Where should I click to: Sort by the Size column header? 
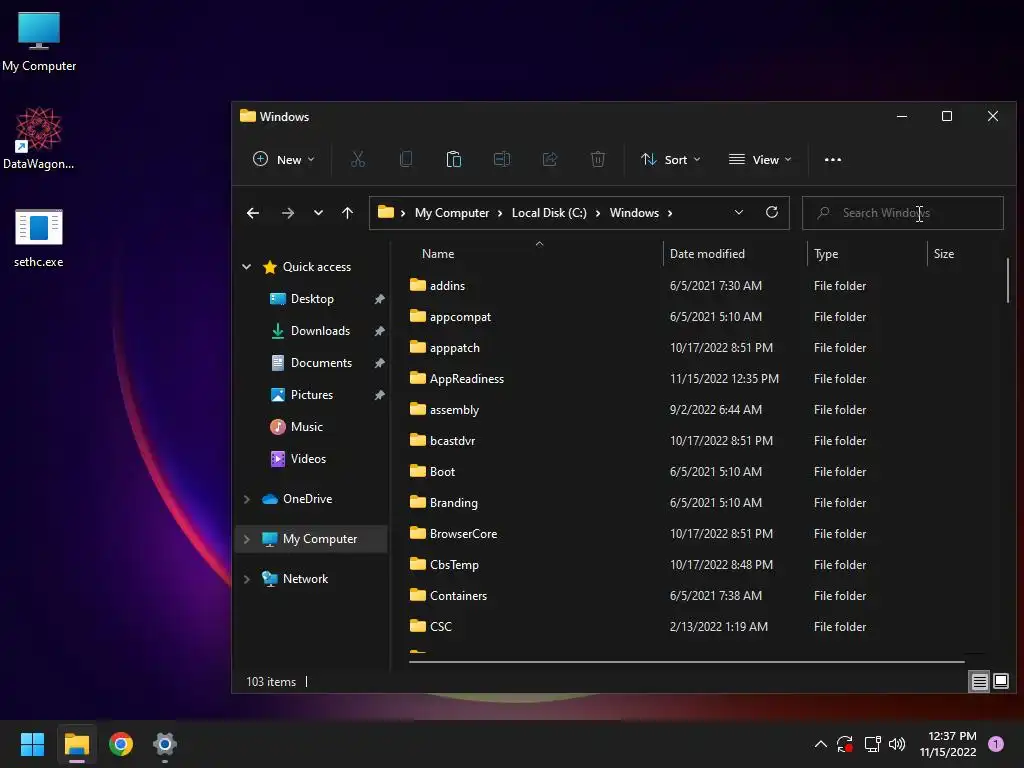[x=944, y=254]
